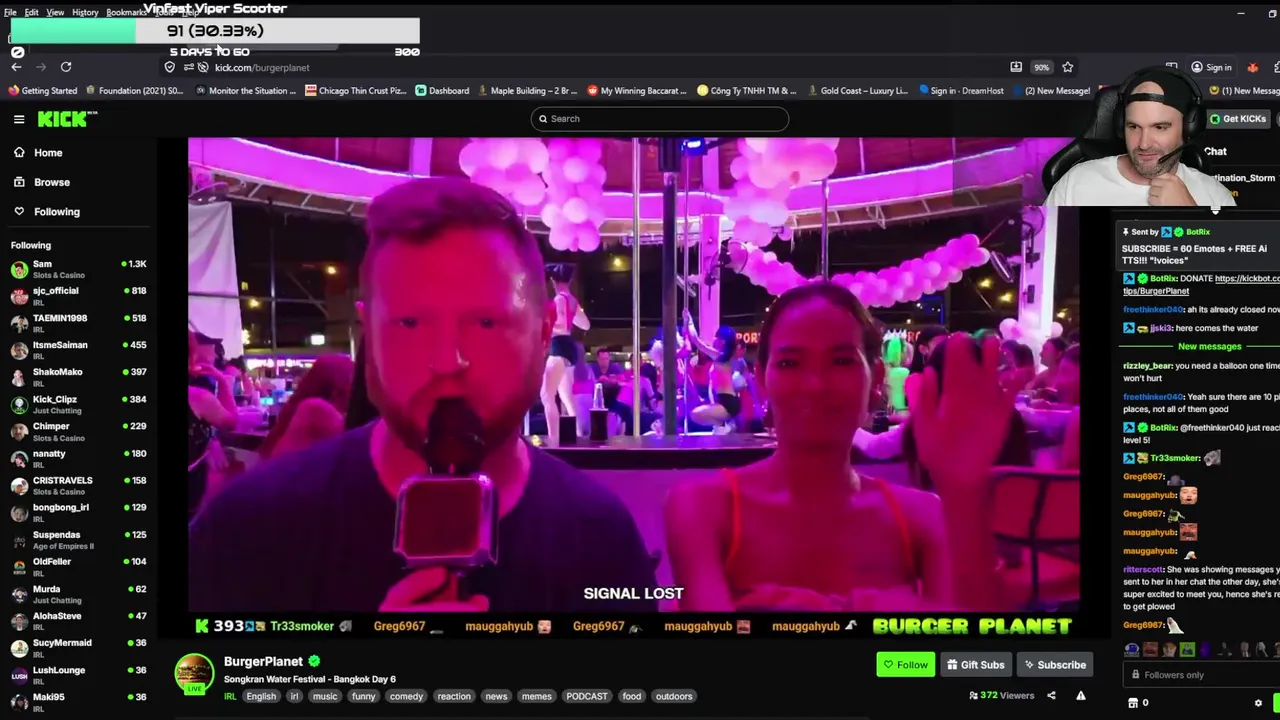
Task: Open the Dashboard bookmark
Action: tap(442, 91)
